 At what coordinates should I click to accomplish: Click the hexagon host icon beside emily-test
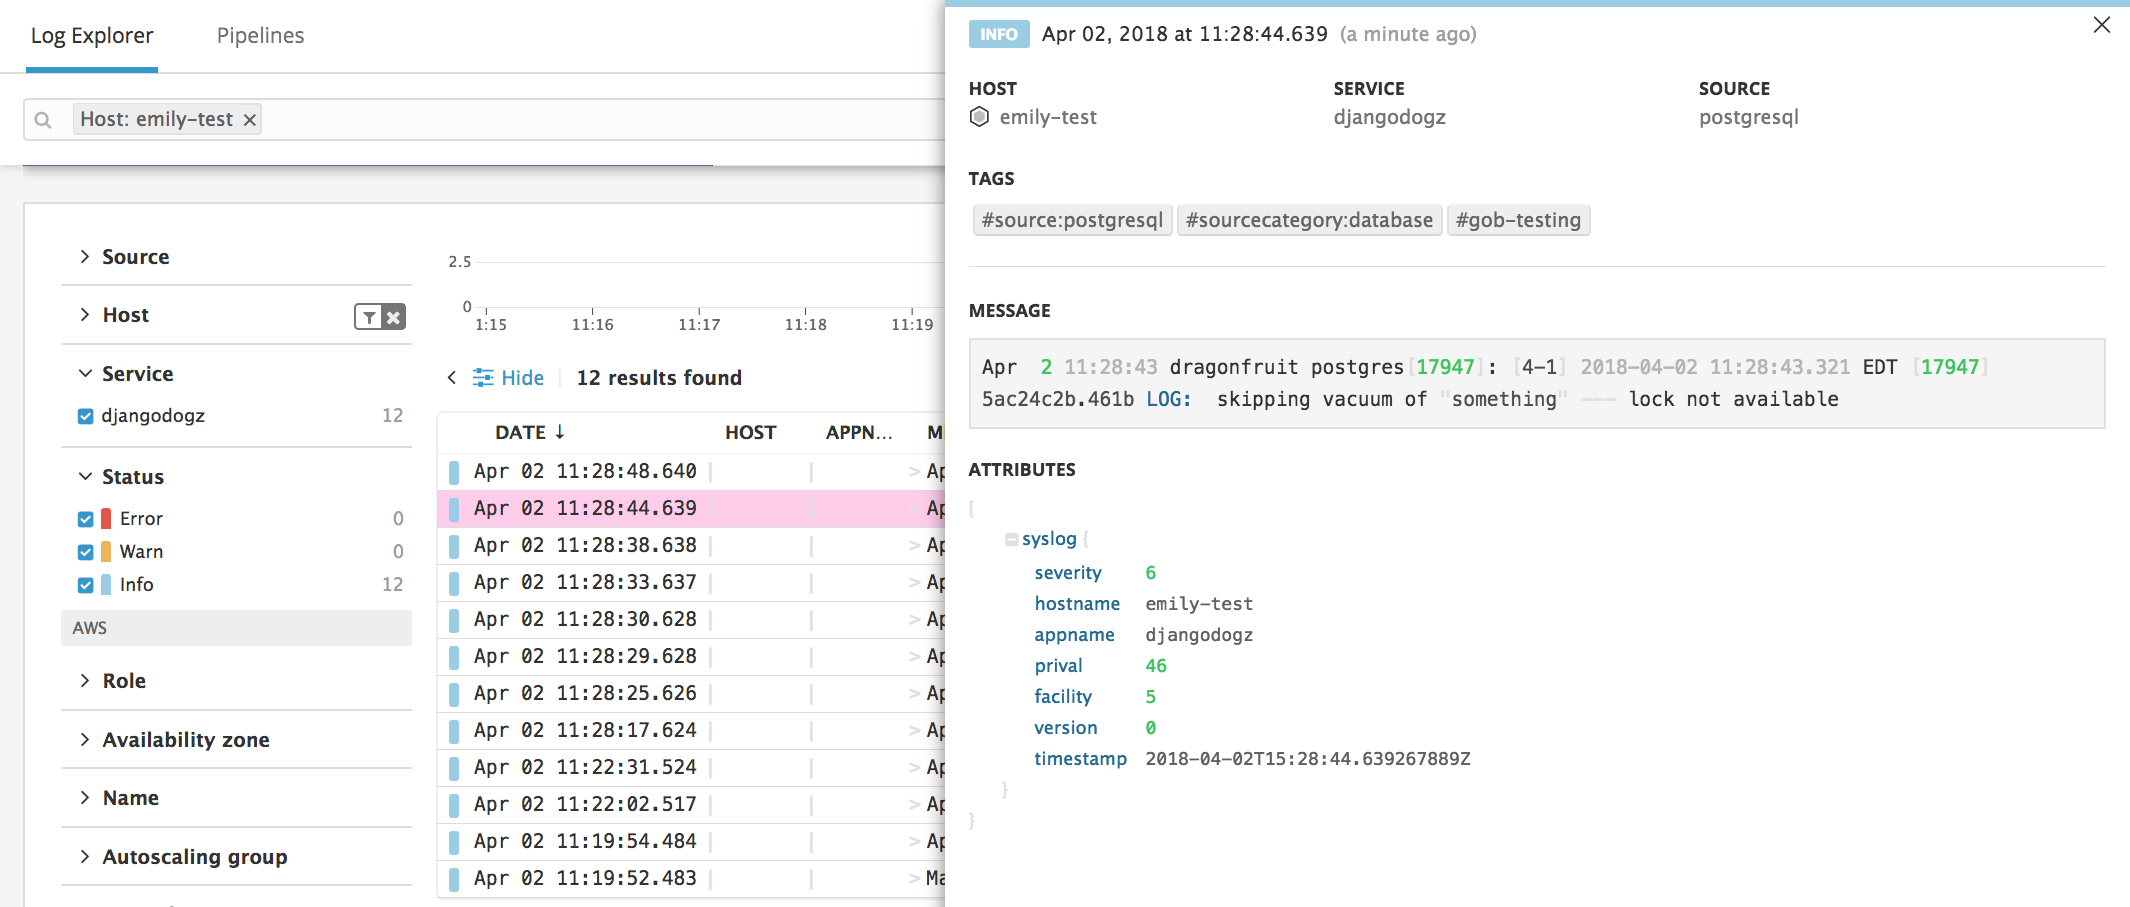click(x=980, y=117)
